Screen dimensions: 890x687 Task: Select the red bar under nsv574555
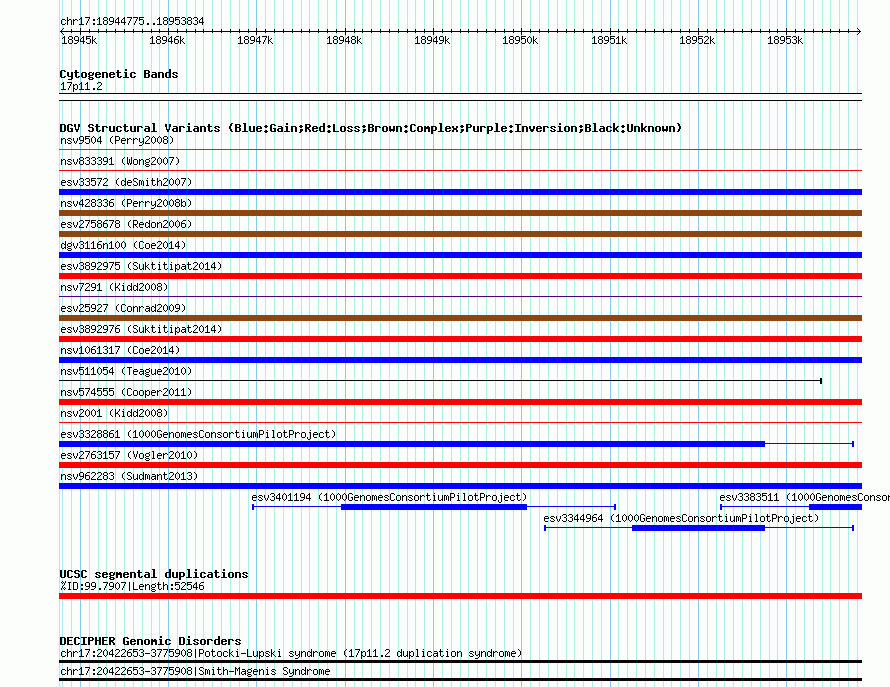(x=460, y=402)
